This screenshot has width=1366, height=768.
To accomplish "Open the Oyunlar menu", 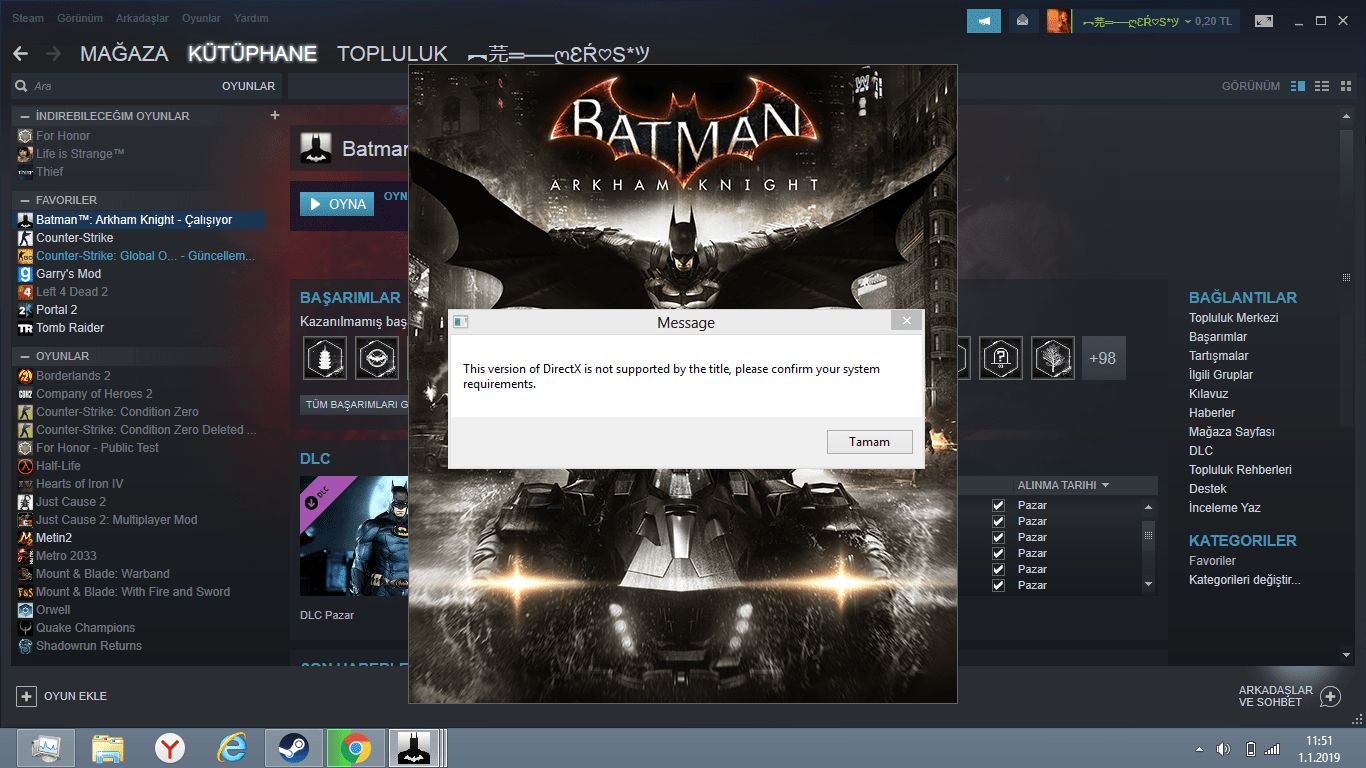I will [x=201, y=18].
